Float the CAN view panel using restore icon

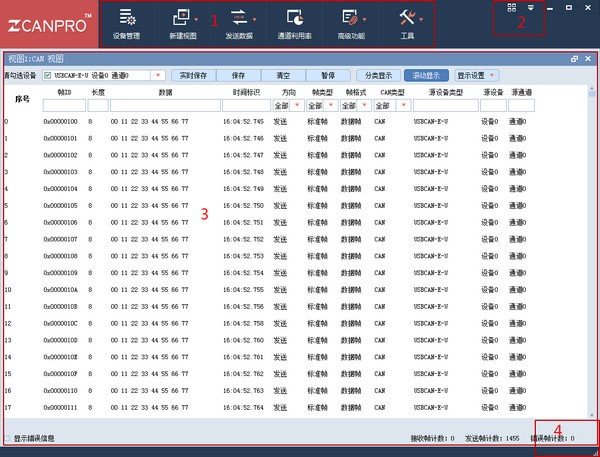point(574,59)
